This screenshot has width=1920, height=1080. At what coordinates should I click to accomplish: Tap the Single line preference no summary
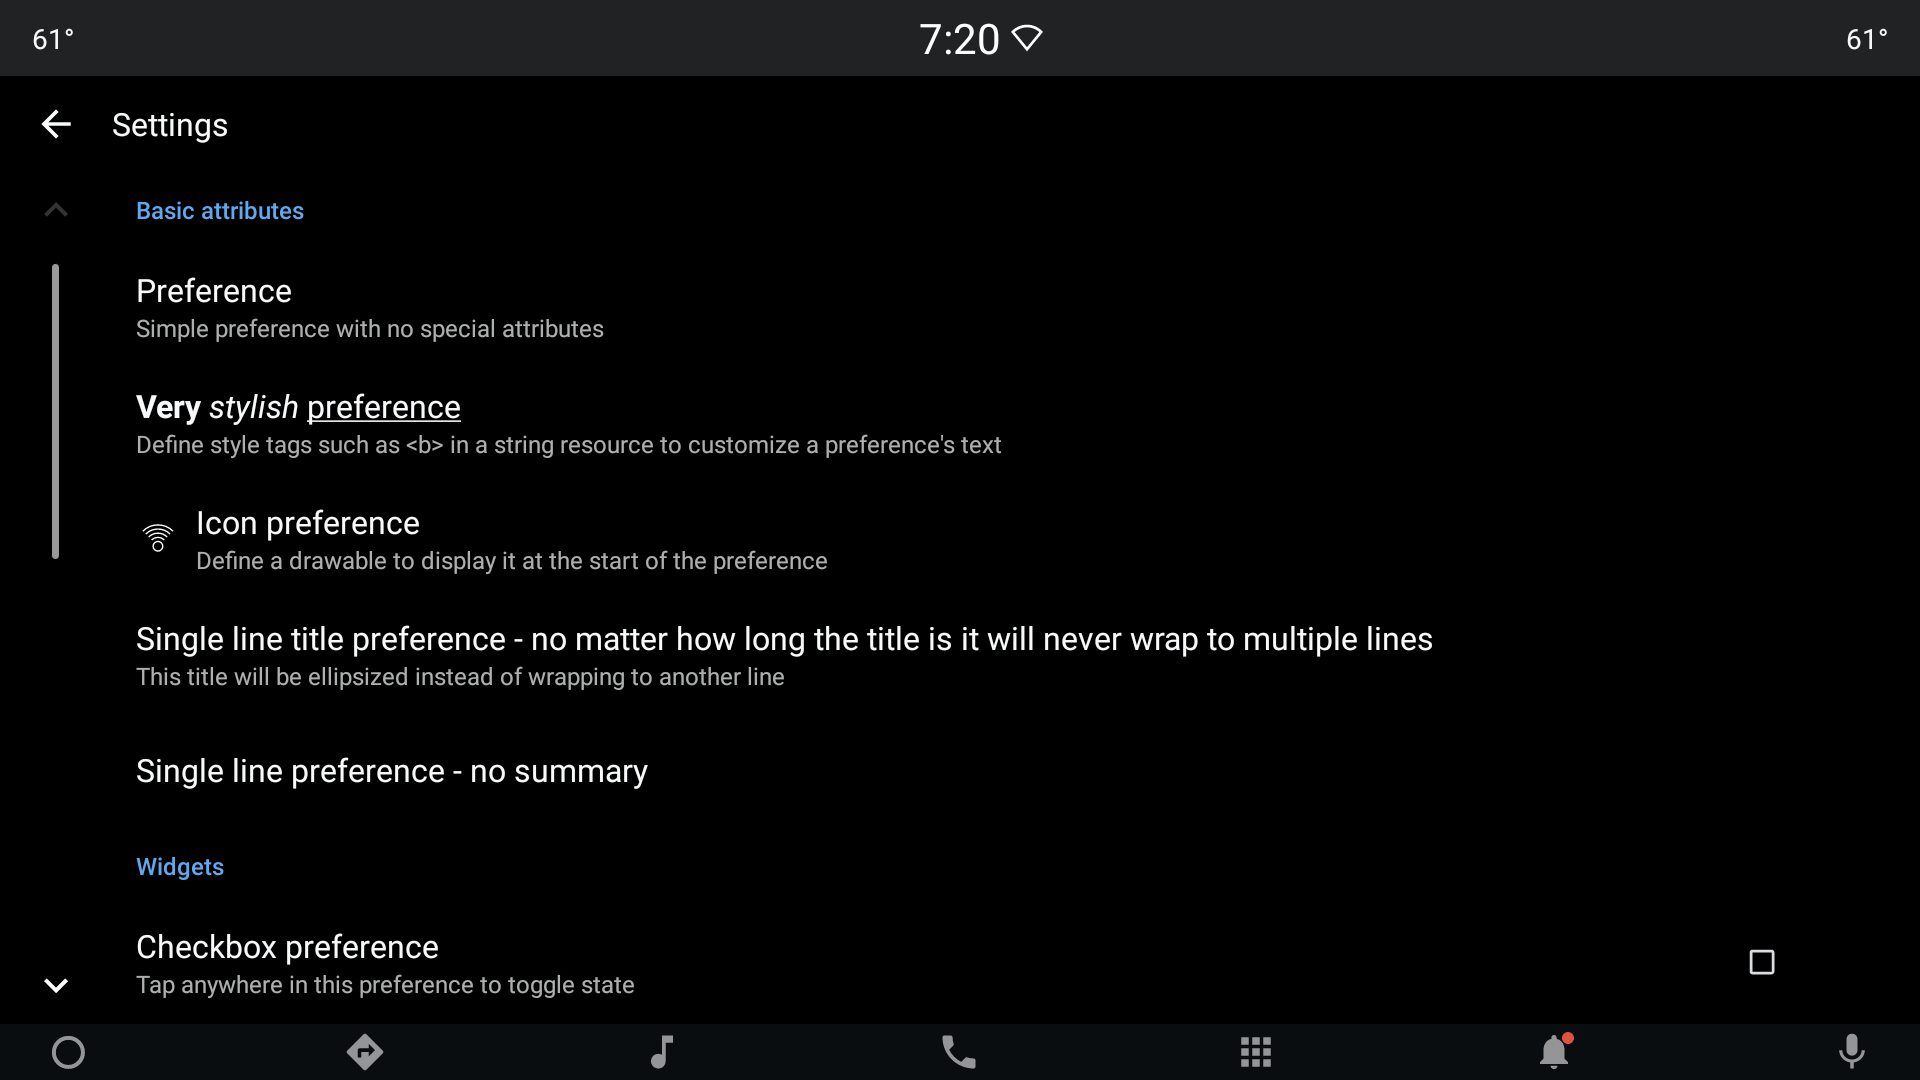(x=392, y=770)
